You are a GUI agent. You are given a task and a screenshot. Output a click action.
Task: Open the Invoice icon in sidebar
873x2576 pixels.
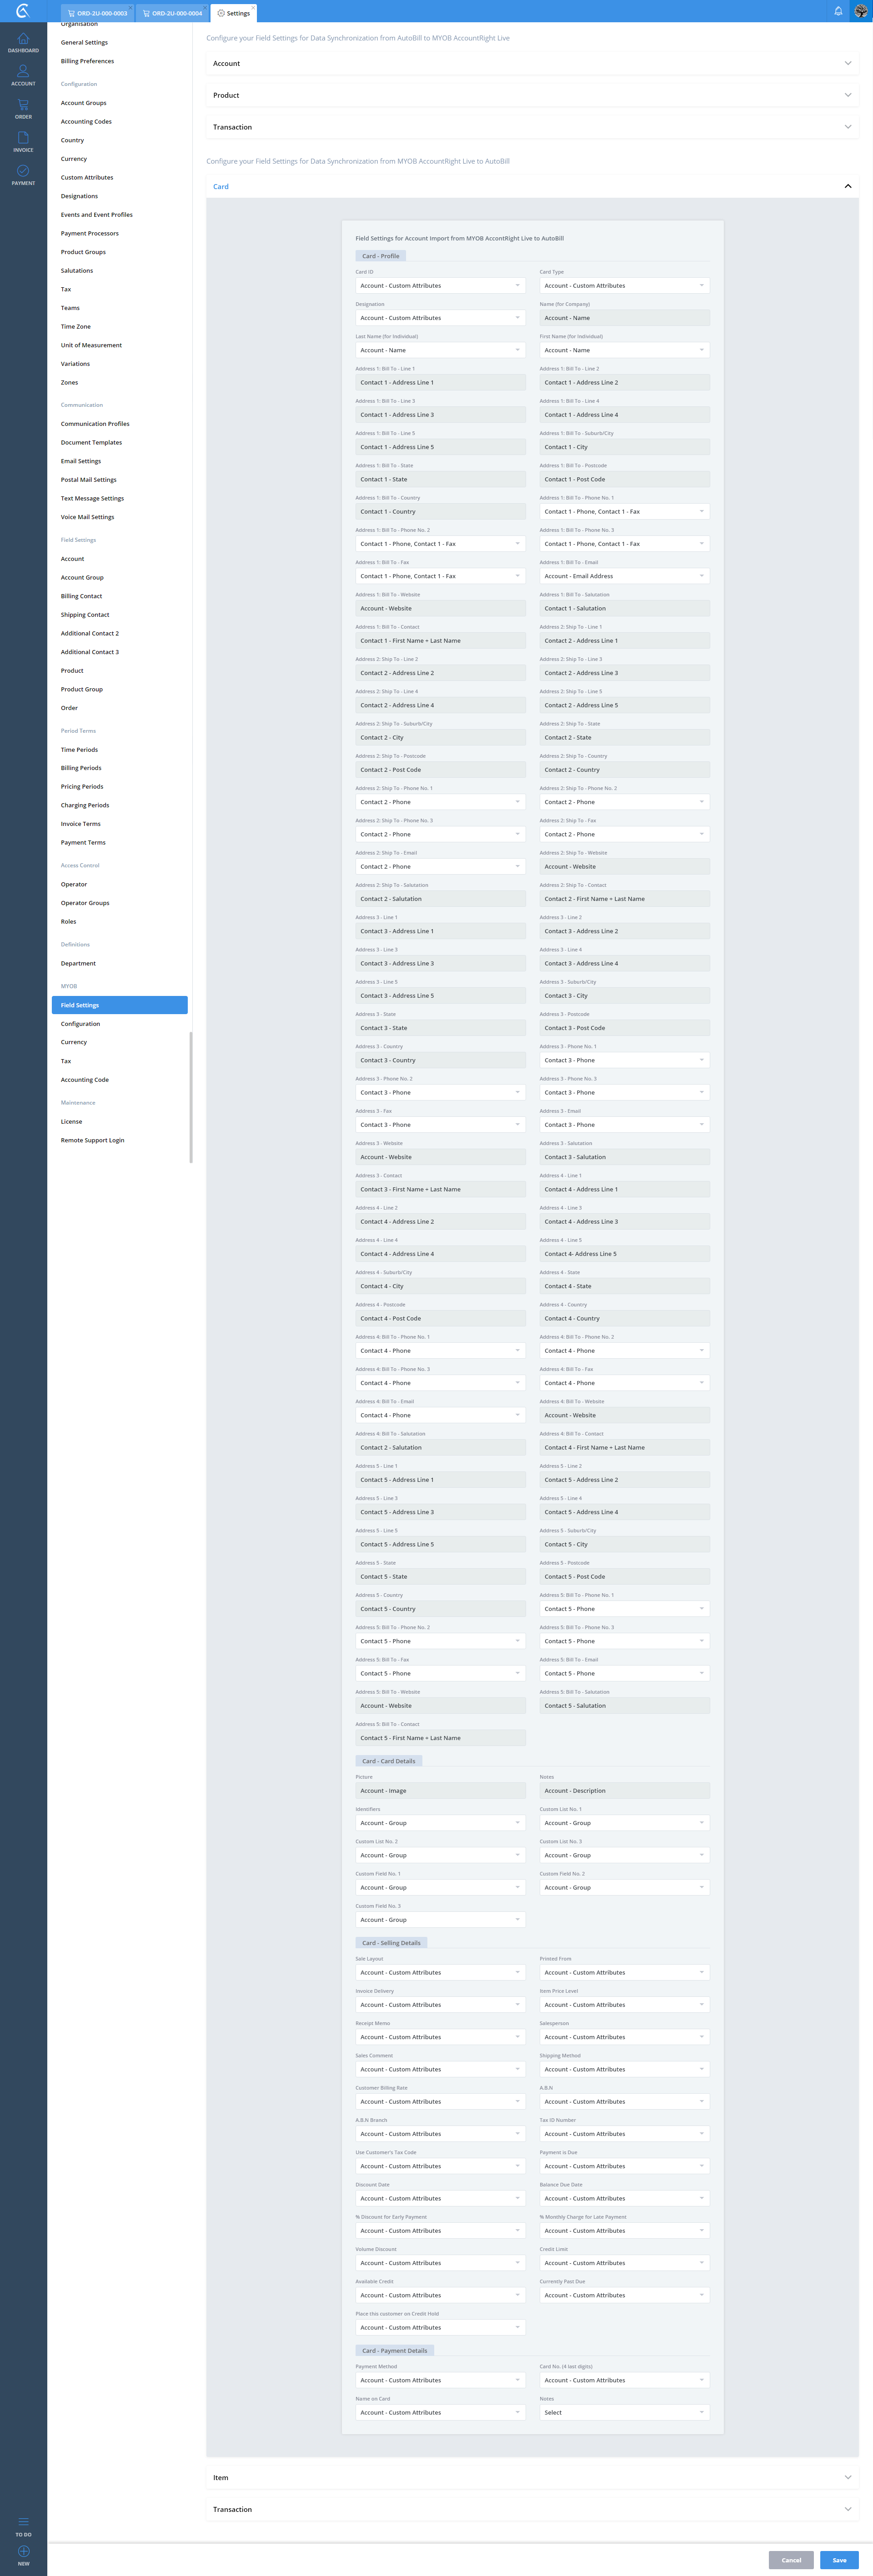23,140
